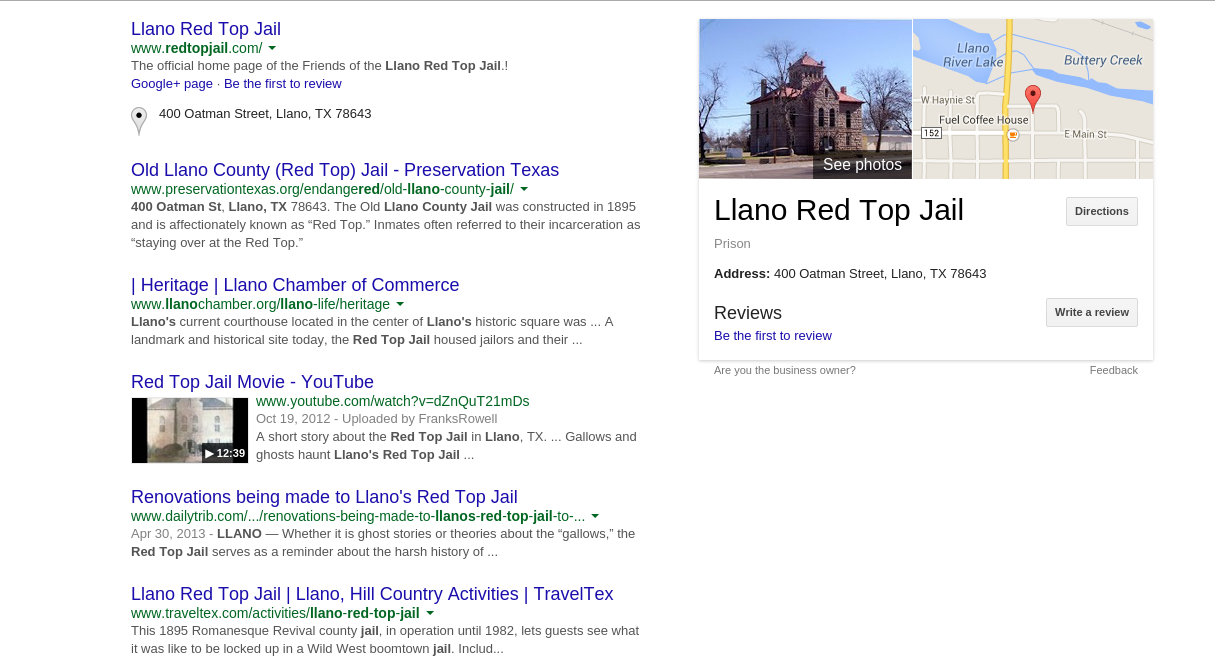Open the jail building photo in knowledge panel
Viewport: 1215px width, 658px height.
pyautogui.click(x=805, y=99)
